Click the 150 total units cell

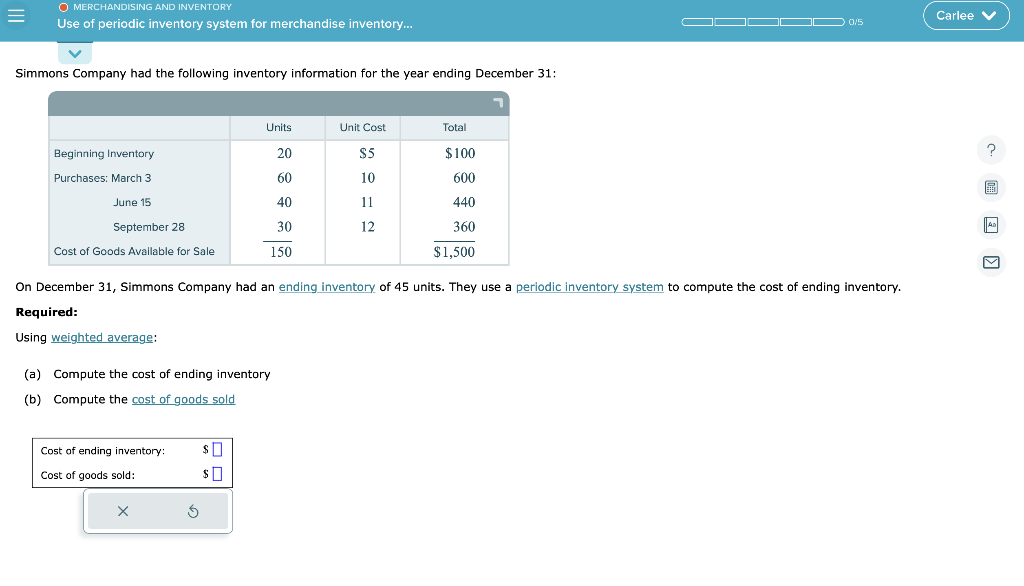pos(281,252)
